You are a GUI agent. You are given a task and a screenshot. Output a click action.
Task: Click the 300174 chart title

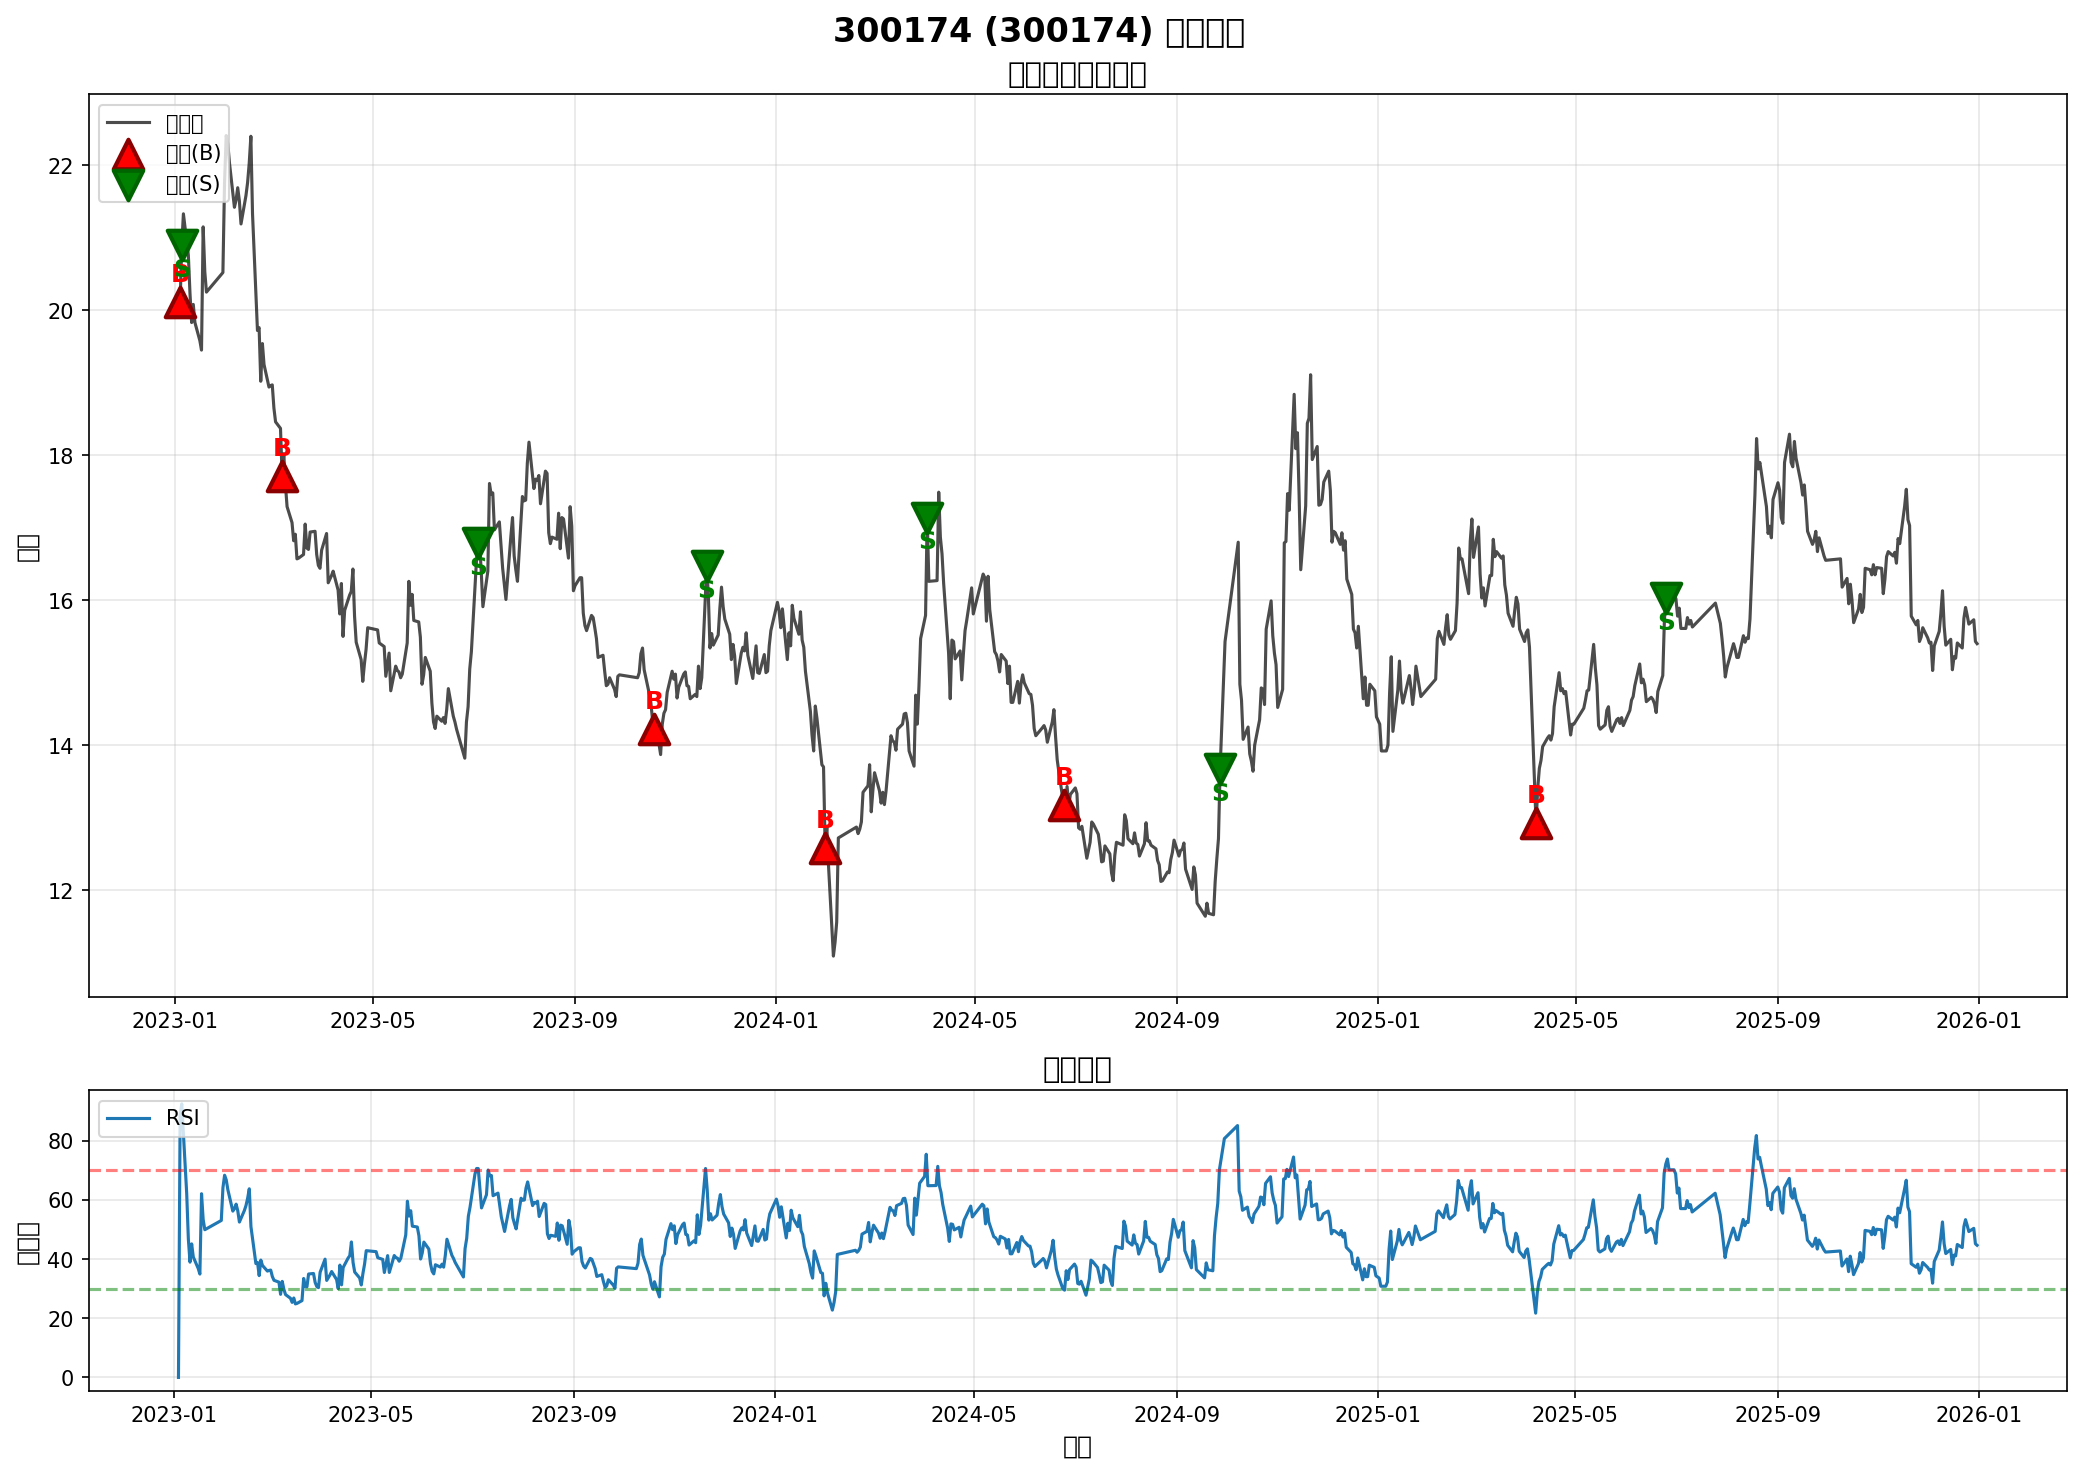tap(1038, 31)
